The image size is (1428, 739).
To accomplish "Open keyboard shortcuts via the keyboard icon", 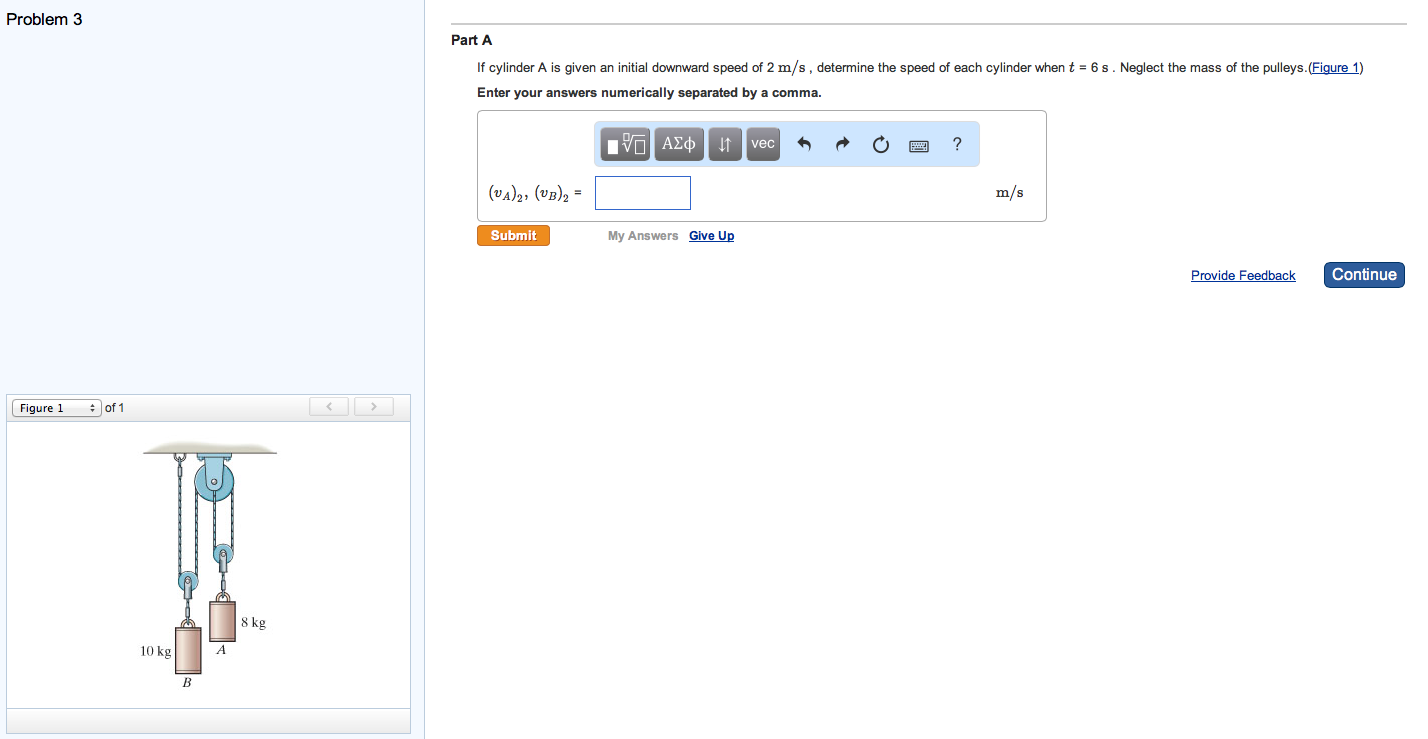I will click(918, 143).
